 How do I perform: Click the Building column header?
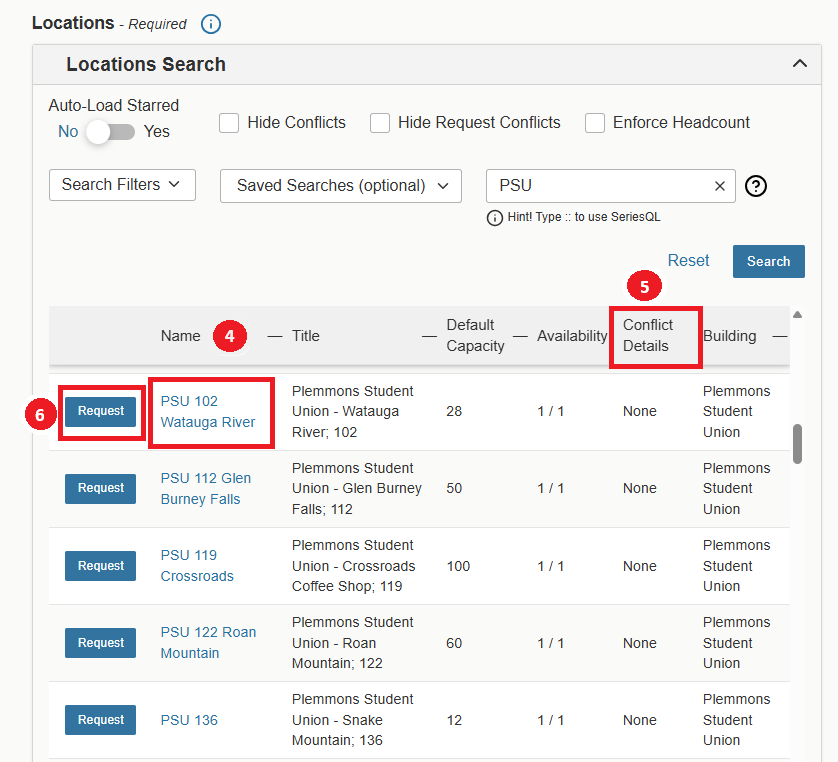click(730, 336)
